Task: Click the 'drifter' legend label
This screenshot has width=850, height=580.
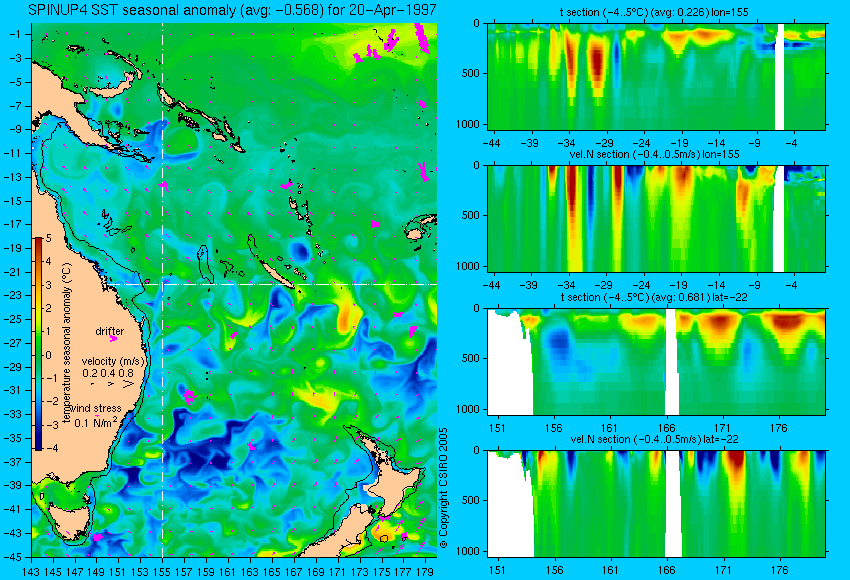Action: pos(110,331)
